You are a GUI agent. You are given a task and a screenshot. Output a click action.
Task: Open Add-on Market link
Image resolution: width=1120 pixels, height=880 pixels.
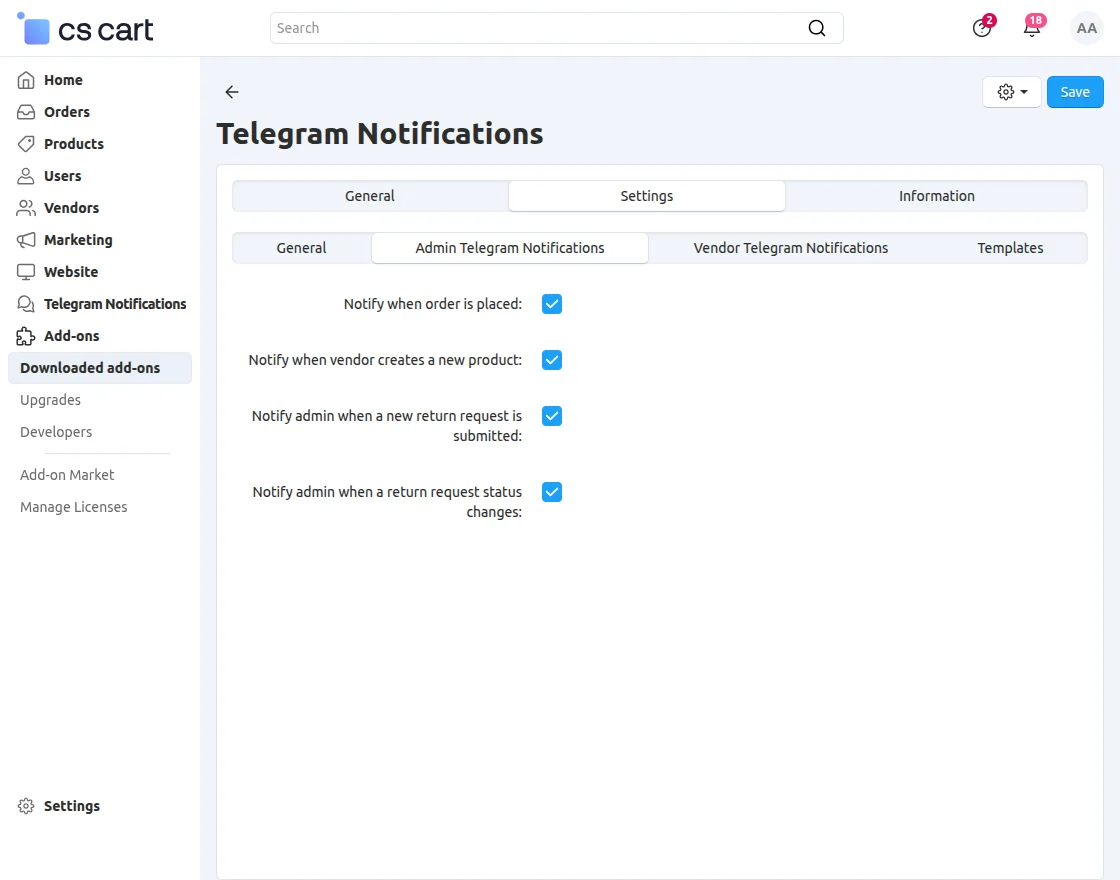(x=67, y=475)
